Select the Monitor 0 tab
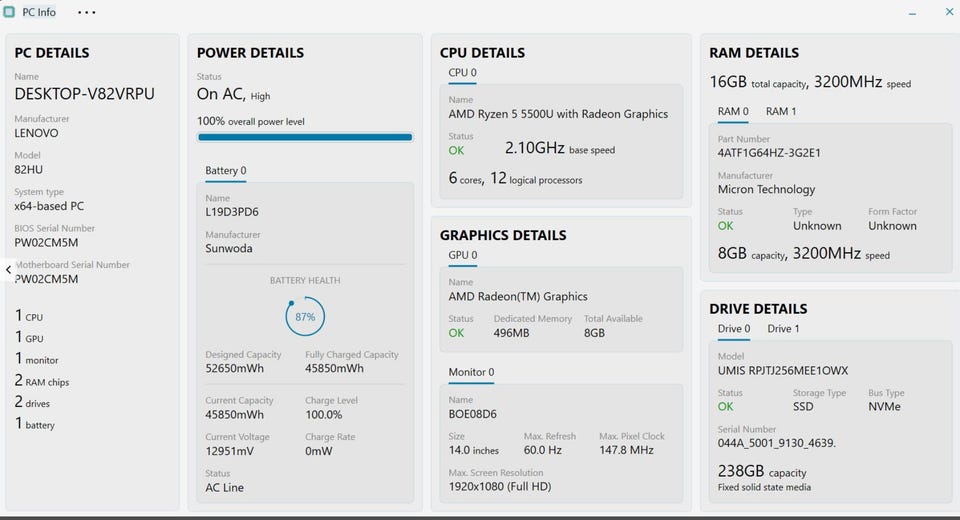Screen dimensions: 960x520 (x=471, y=373)
